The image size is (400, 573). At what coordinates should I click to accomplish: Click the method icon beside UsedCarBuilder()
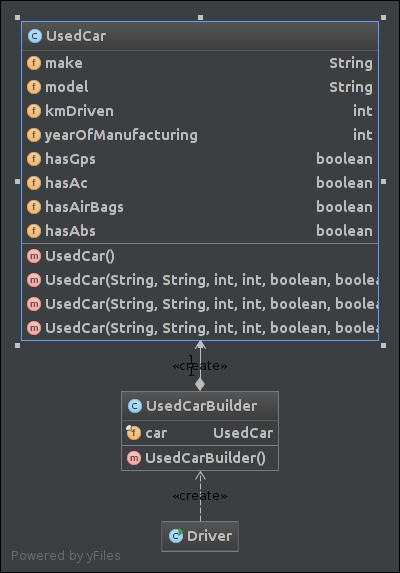134,458
